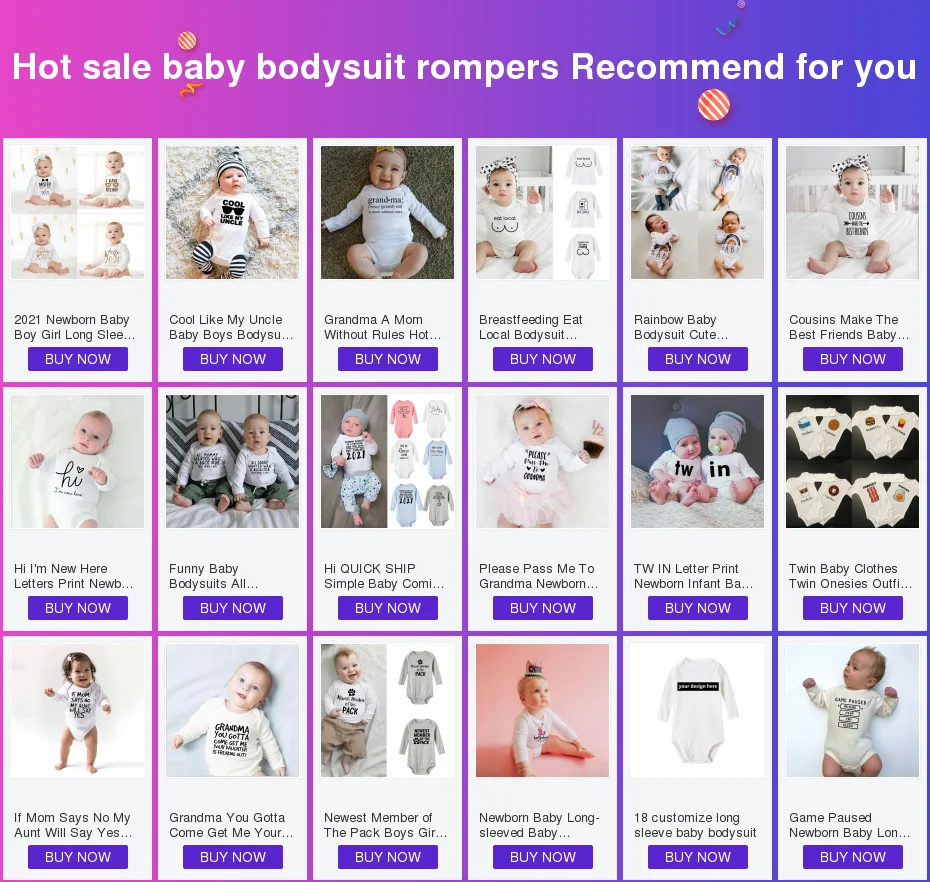The width and height of the screenshot is (930, 882).
Task: Buy the Cousins Make The Best Friends item
Action: (853, 359)
